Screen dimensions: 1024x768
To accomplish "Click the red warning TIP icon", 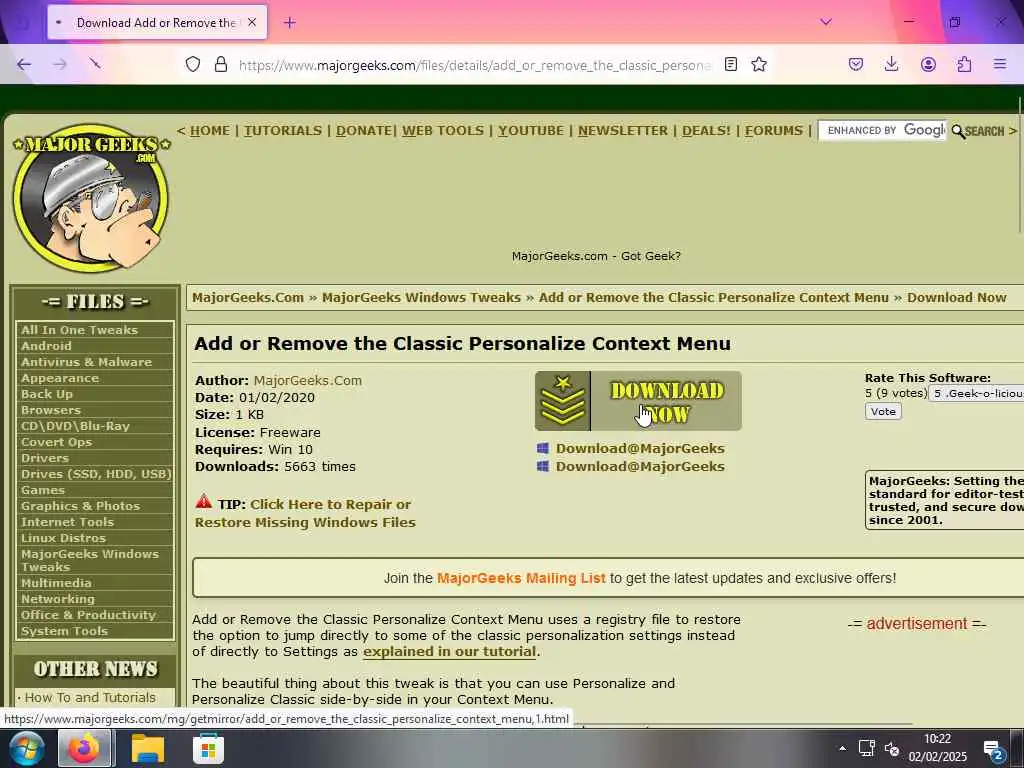I will point(204,502).
